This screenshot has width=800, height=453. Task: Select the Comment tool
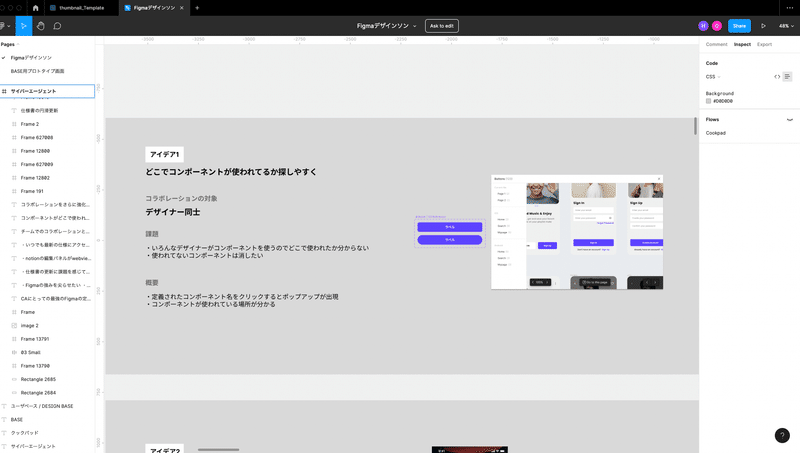point(57,26)
